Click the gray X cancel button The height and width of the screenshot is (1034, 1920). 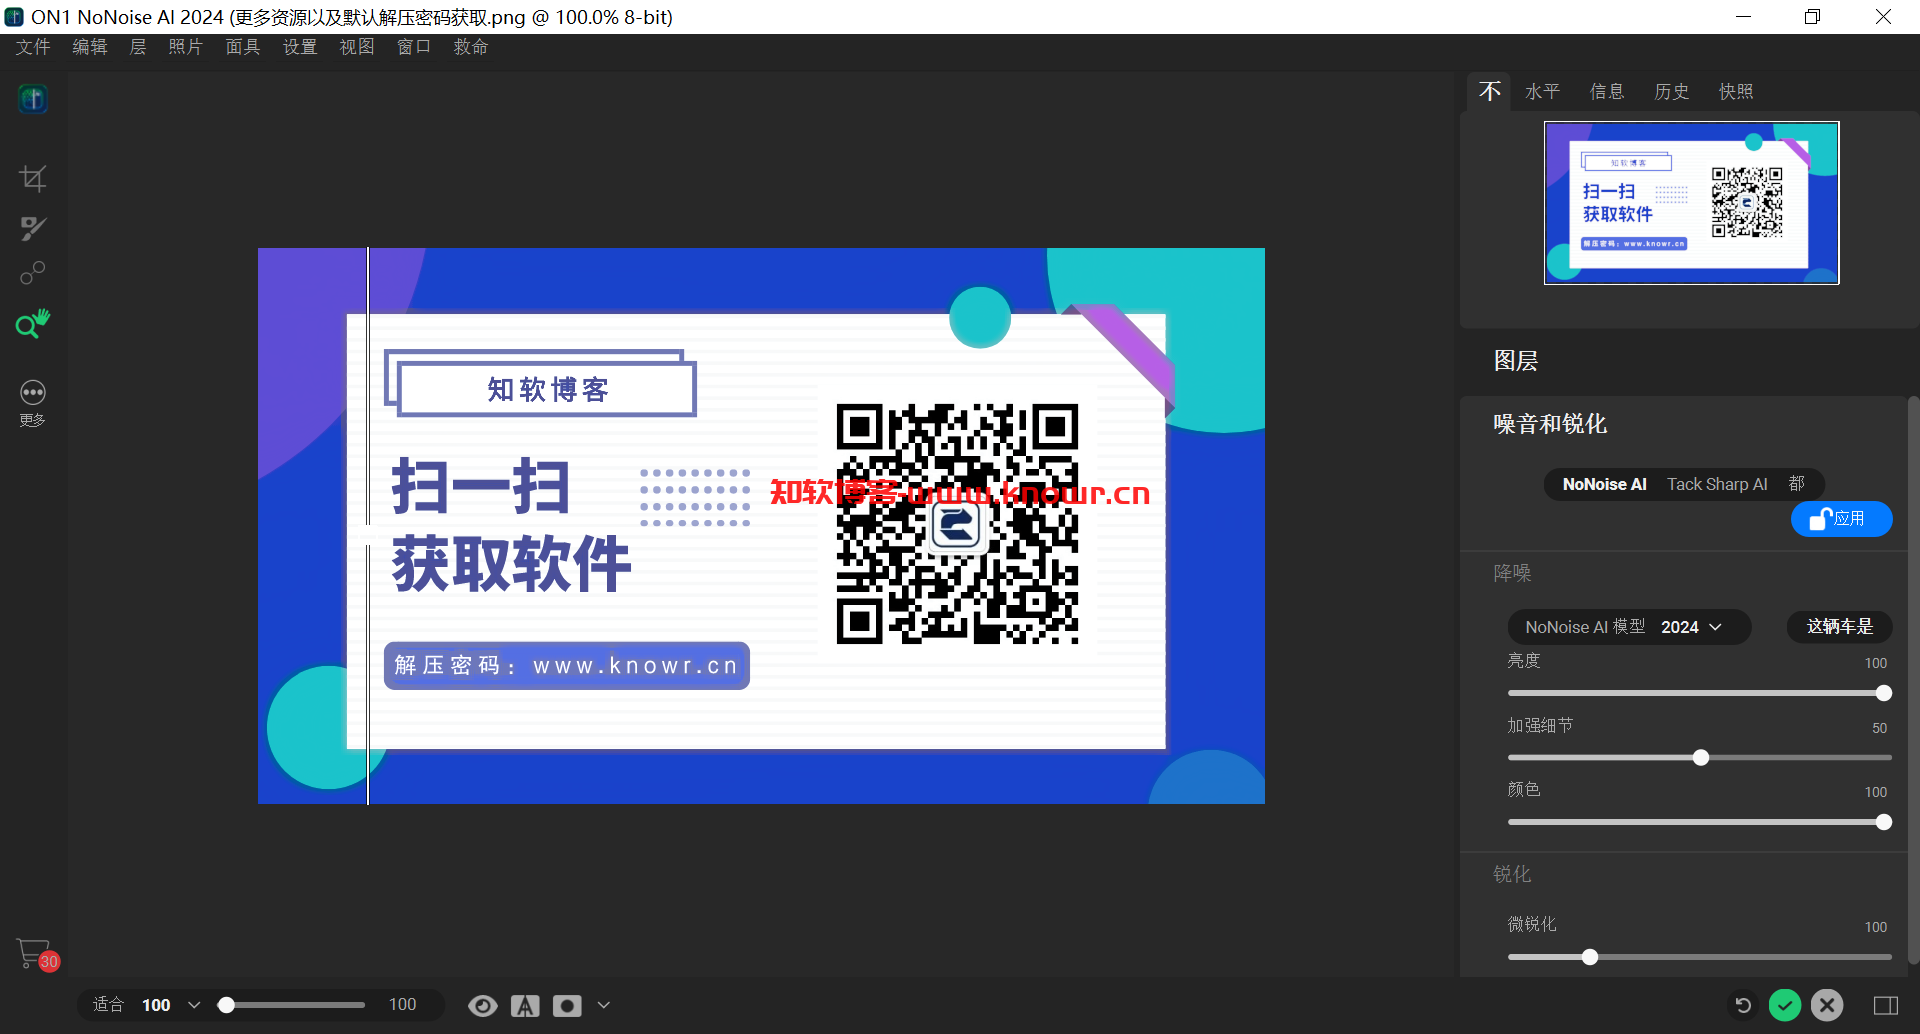1827,1005
